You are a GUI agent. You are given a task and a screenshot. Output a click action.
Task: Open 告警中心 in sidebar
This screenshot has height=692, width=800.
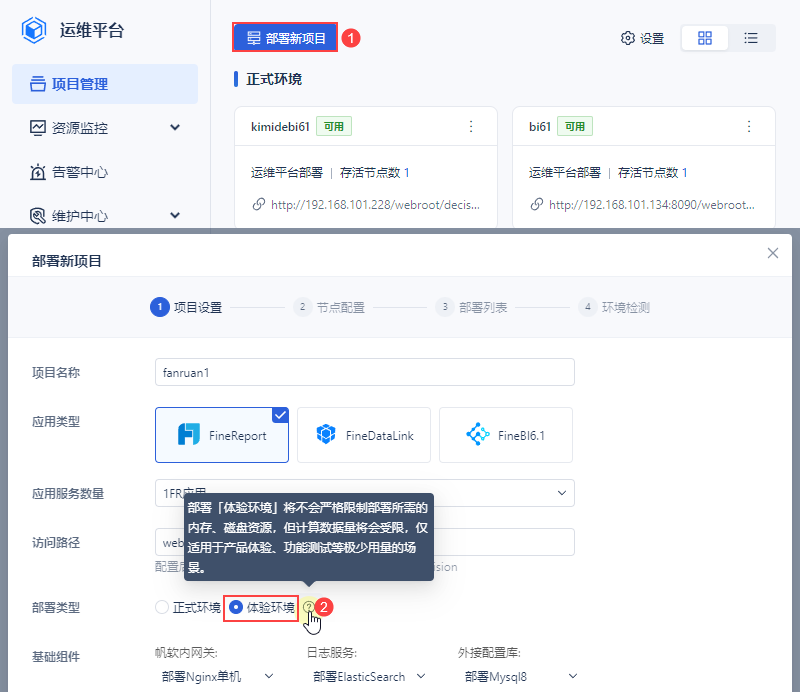click(x=105, y=172)
